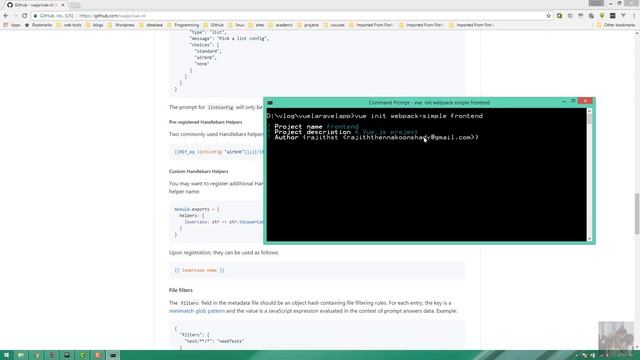Click the green C taskbar icon
The image size is (640, 360).
click(x=82, y=355)
